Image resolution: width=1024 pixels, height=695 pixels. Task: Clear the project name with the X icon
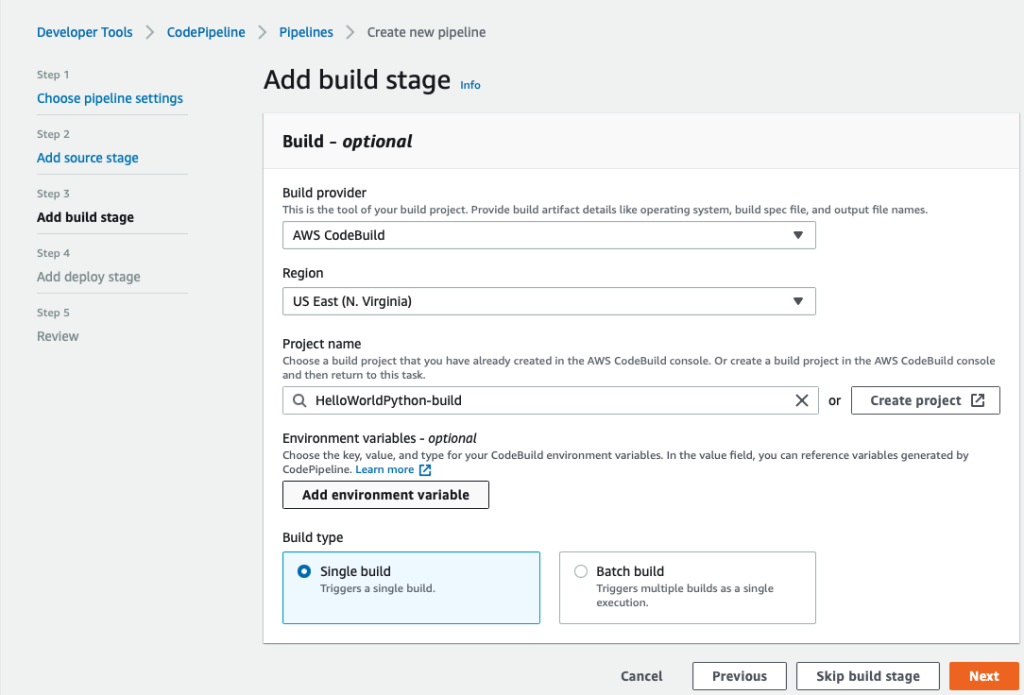(x=801, y=400)
